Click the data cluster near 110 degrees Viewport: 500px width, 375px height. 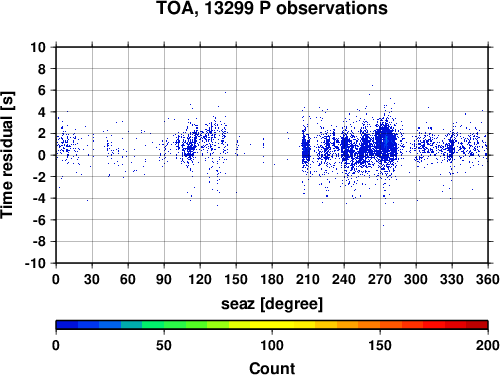coord(190,147)
